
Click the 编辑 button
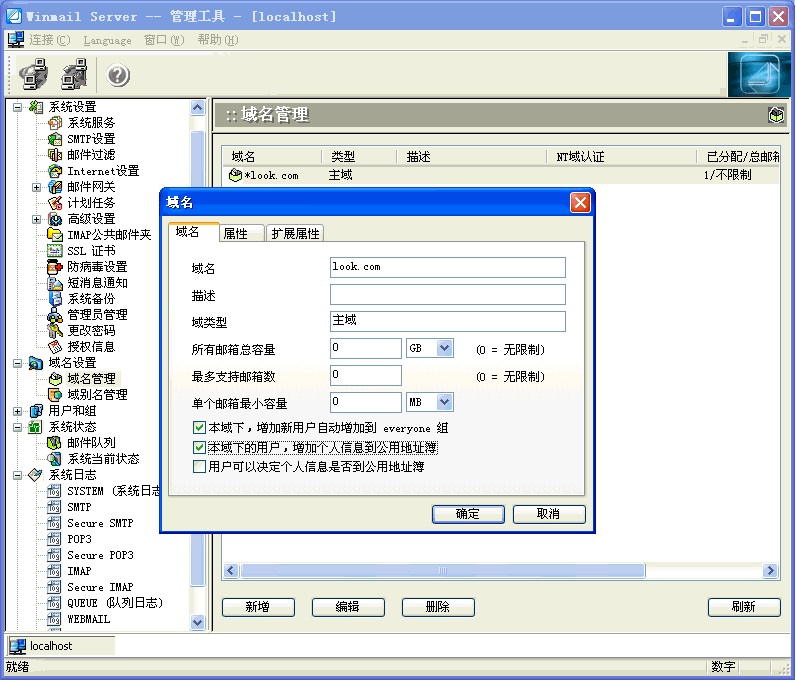pyautogui.click(x=348, y=607)
